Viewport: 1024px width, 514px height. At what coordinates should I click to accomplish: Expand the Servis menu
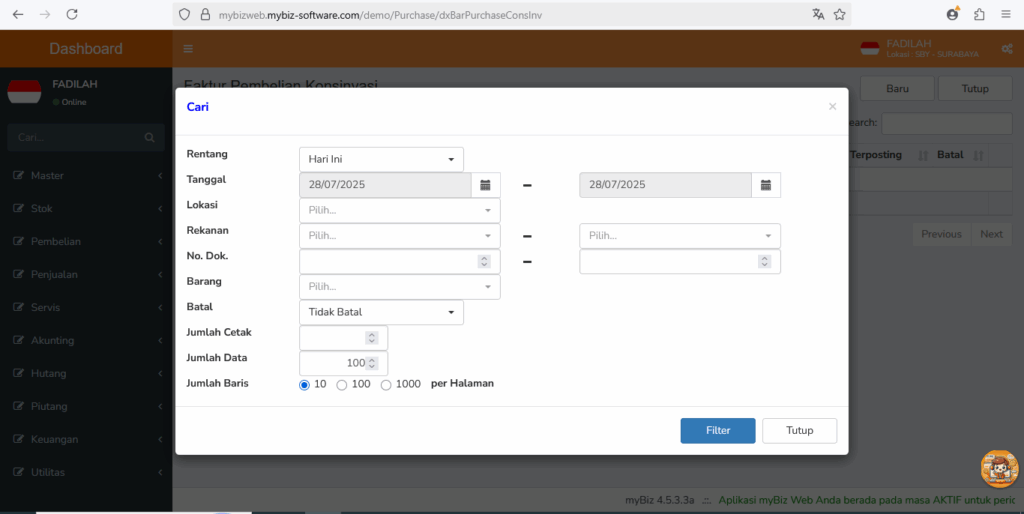pyautogui.click(x=86, y=308)
